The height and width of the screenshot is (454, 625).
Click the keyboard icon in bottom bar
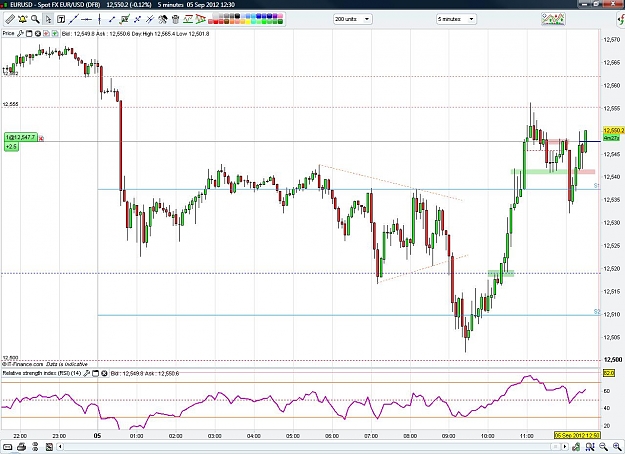tap(8, 447)
